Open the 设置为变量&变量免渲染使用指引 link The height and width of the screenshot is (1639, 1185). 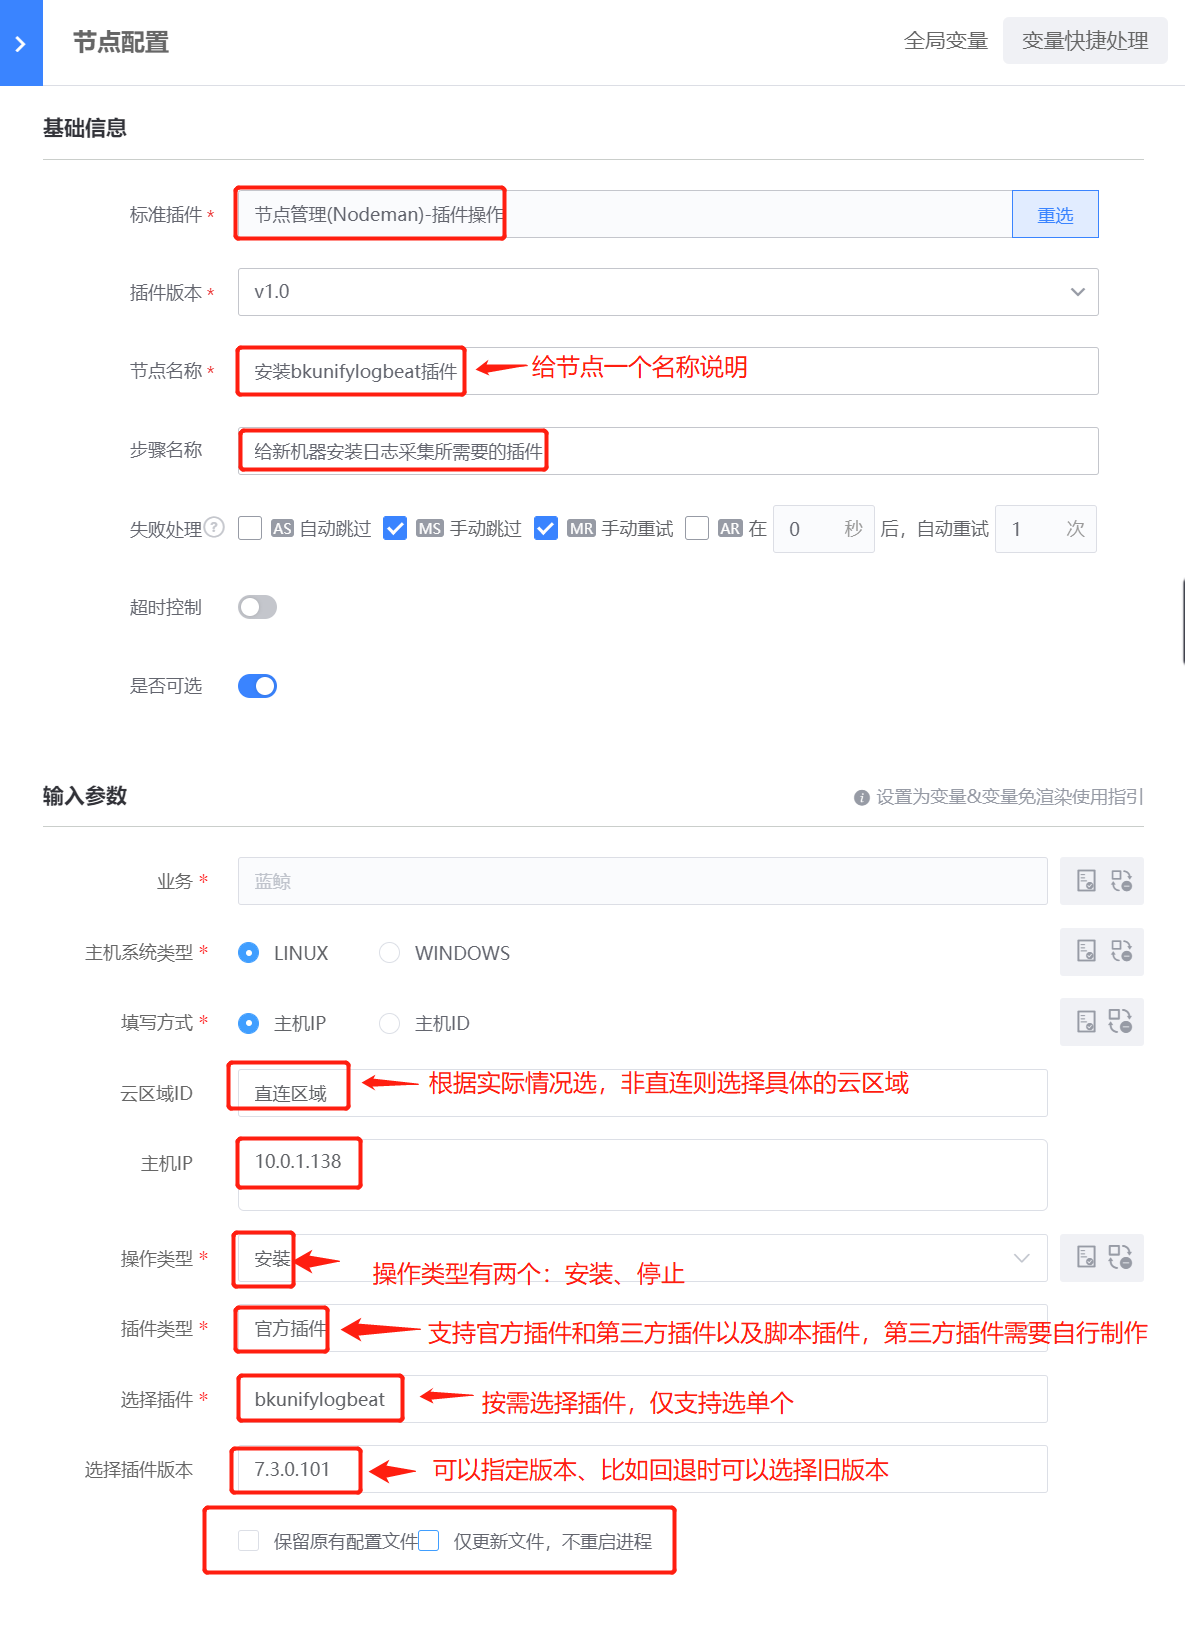[1008, 797]
